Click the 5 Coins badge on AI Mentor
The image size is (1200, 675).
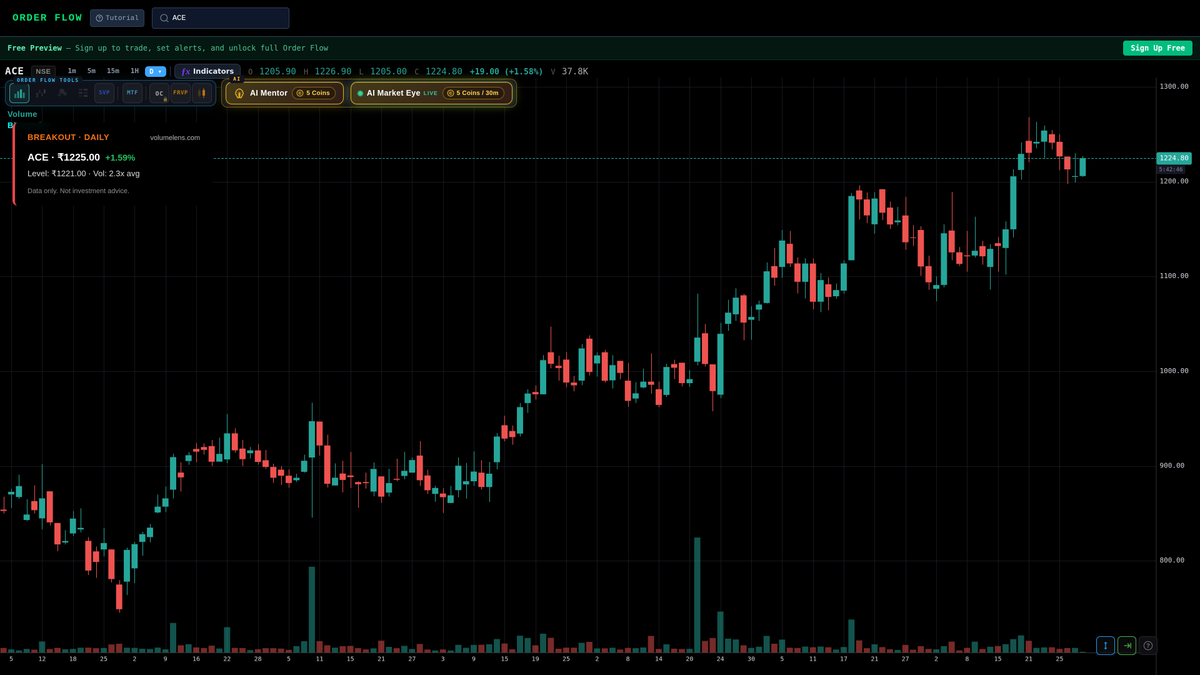coord(314,93)
